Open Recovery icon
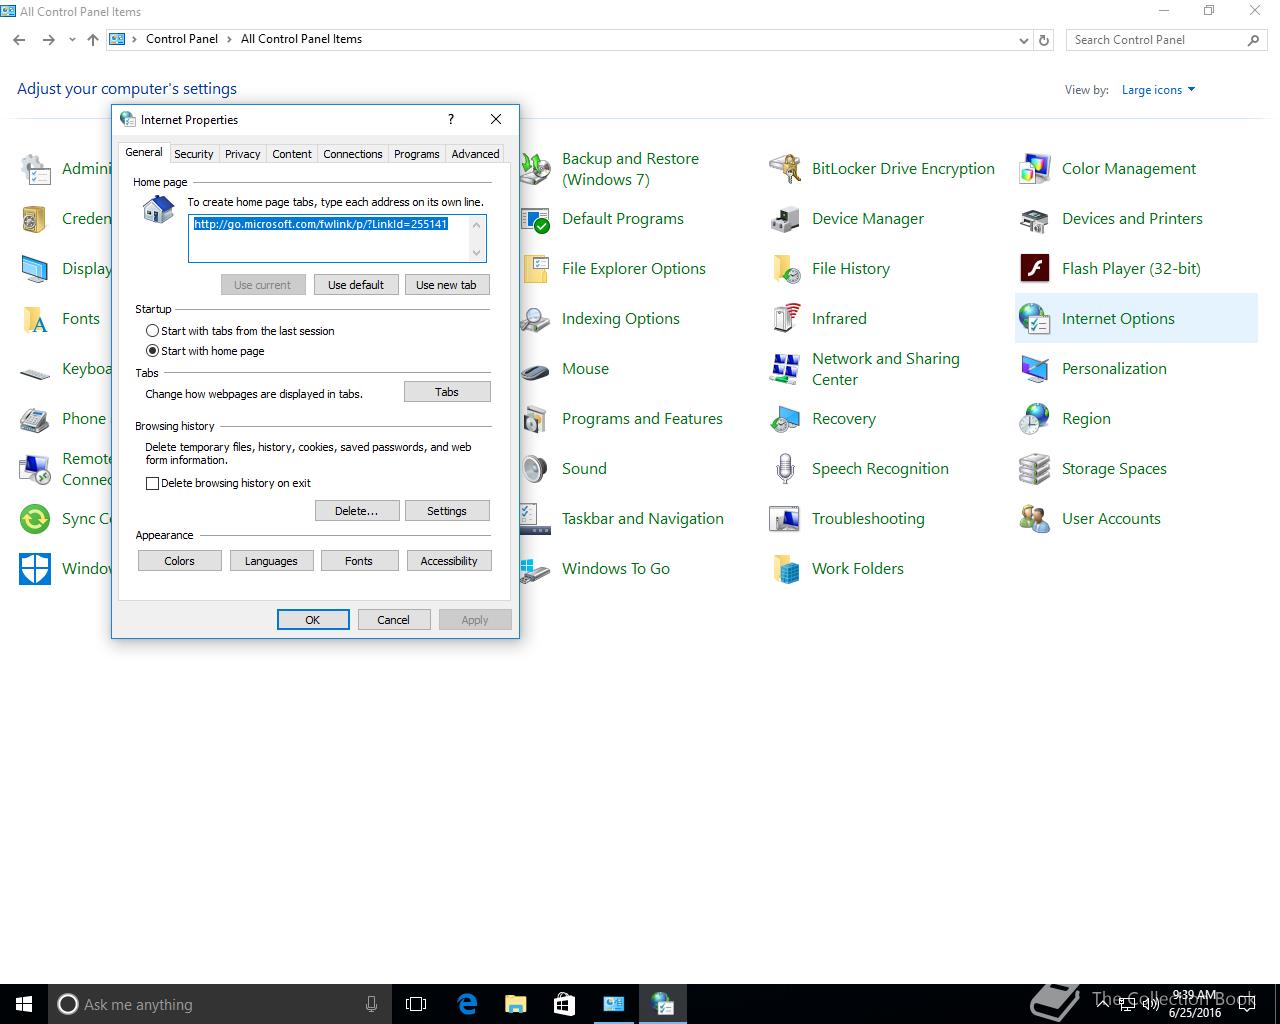This screenshot has width=1280, height=1024. 785,419
